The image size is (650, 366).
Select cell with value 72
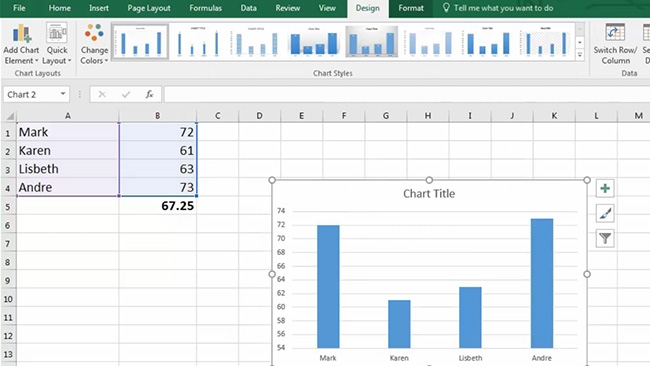tap(158, 132)
